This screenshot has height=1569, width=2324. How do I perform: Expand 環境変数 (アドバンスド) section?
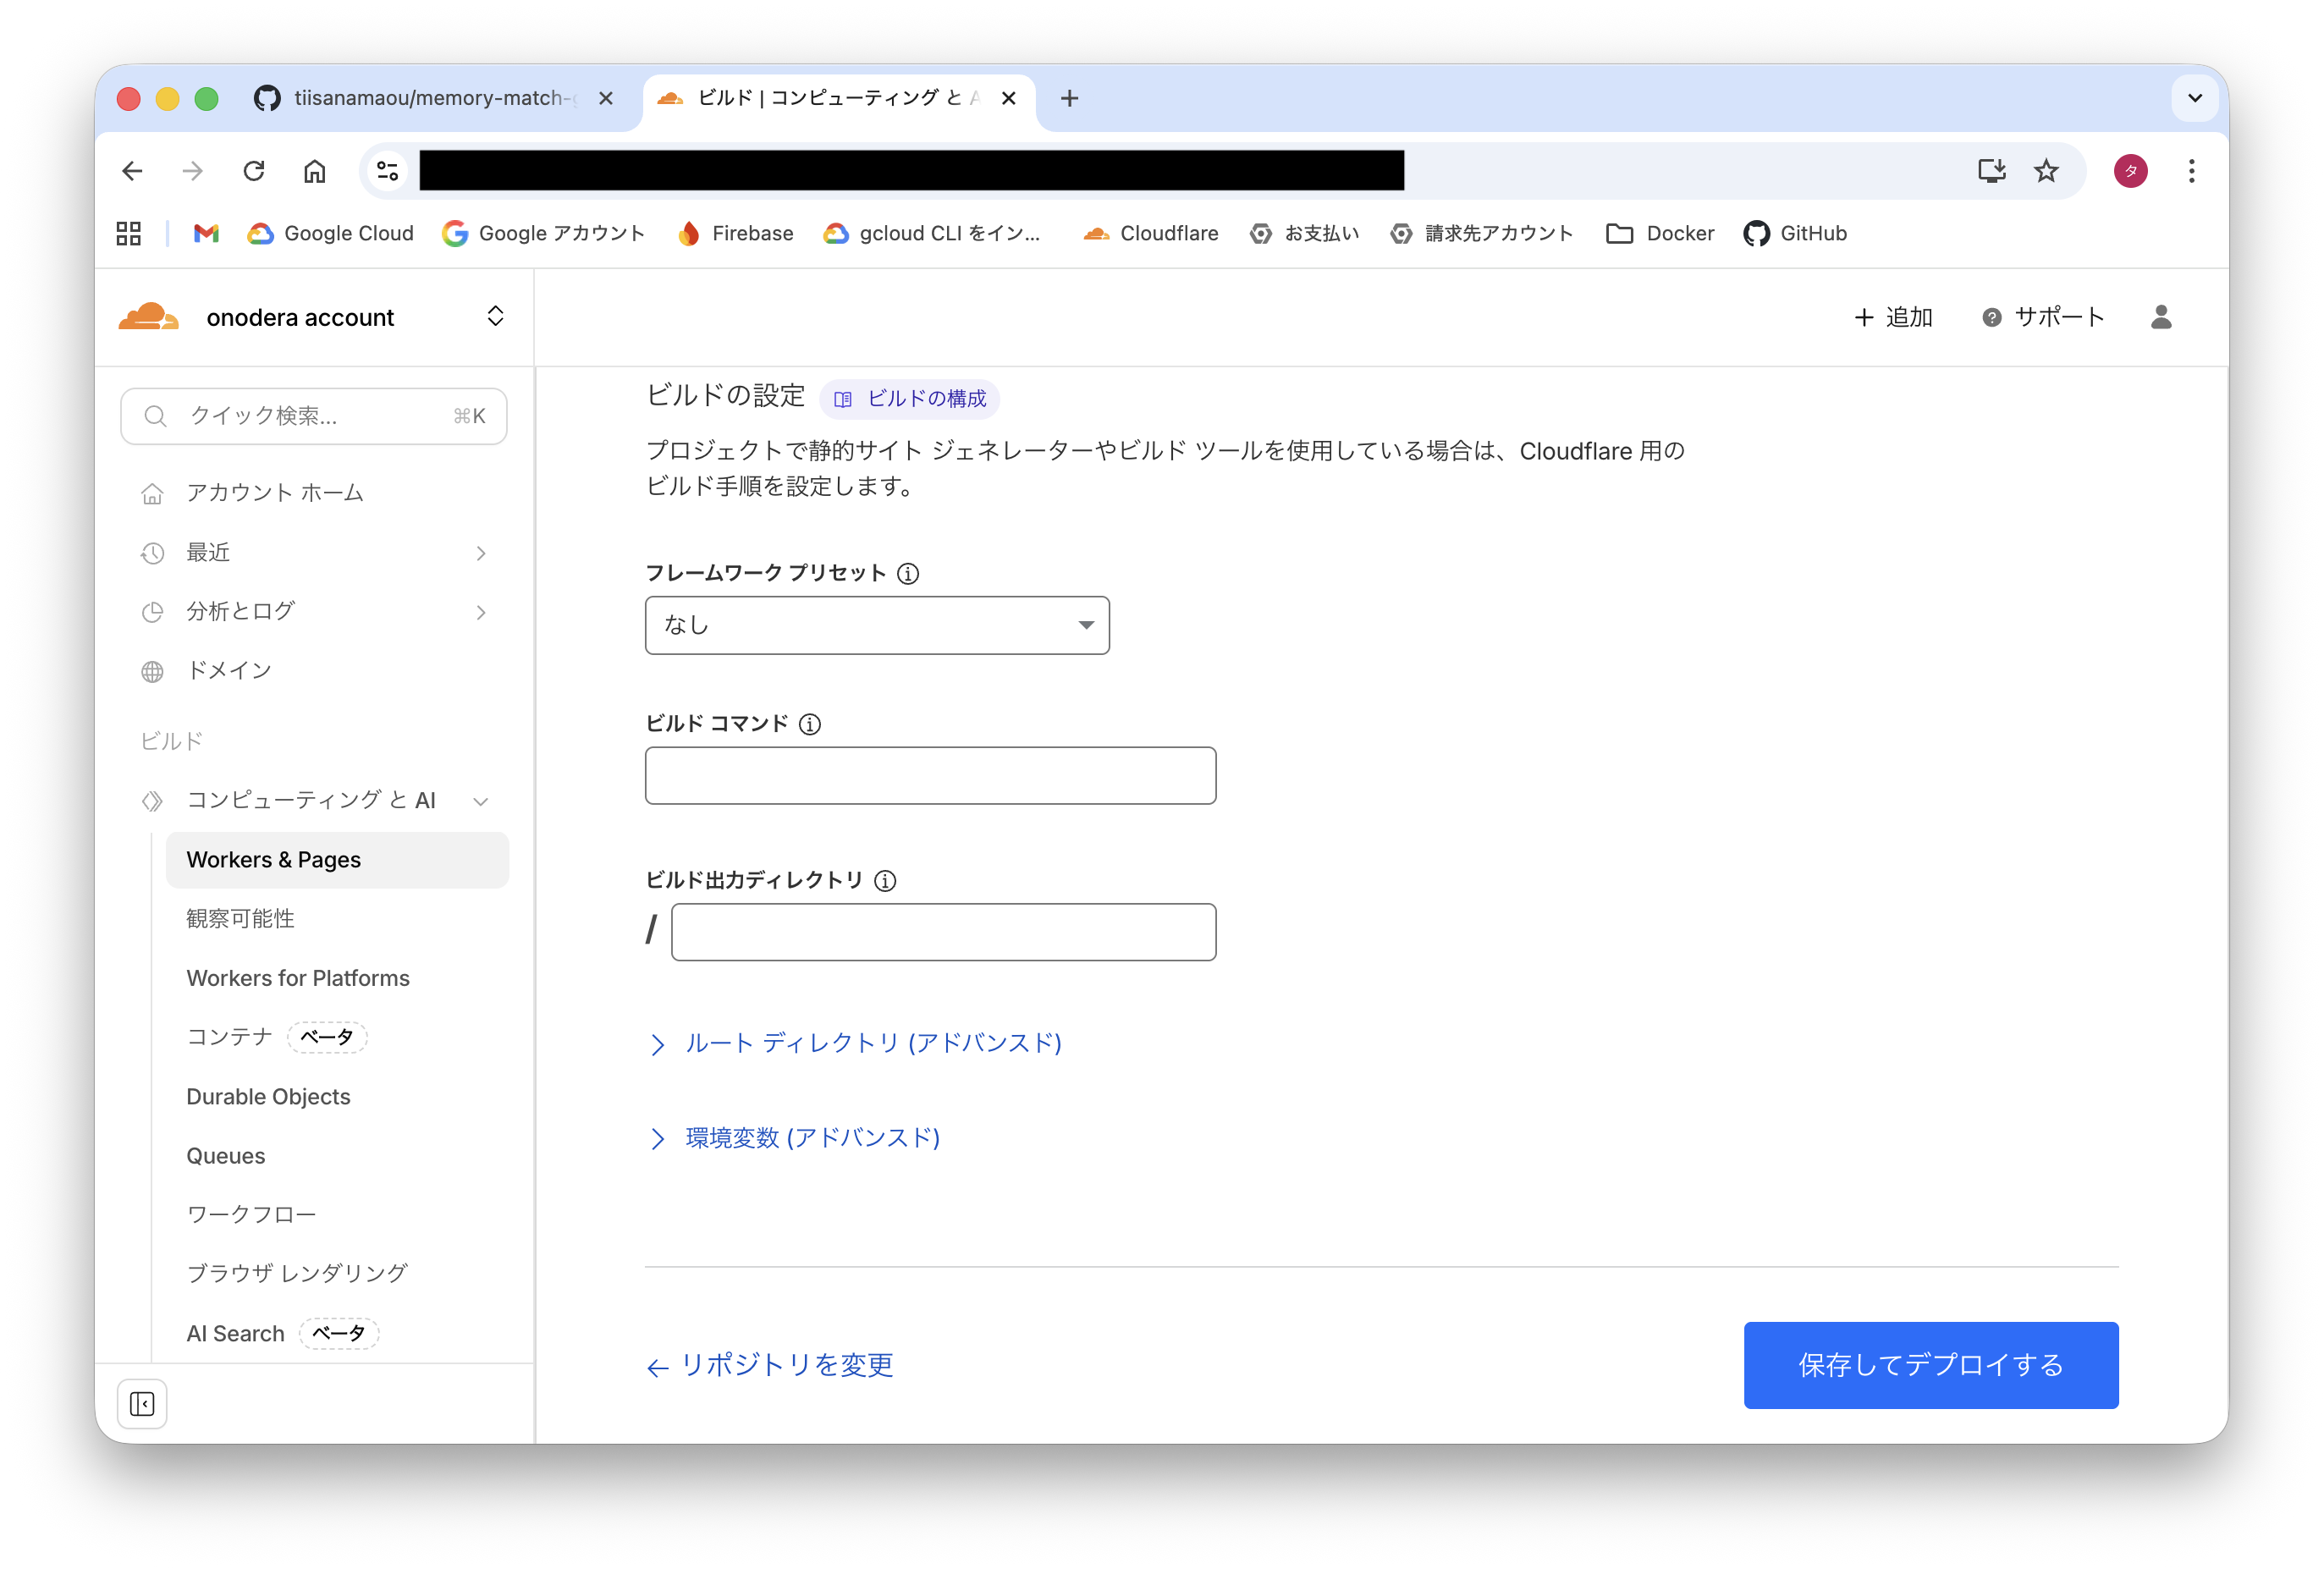[x=811, y=1138]
